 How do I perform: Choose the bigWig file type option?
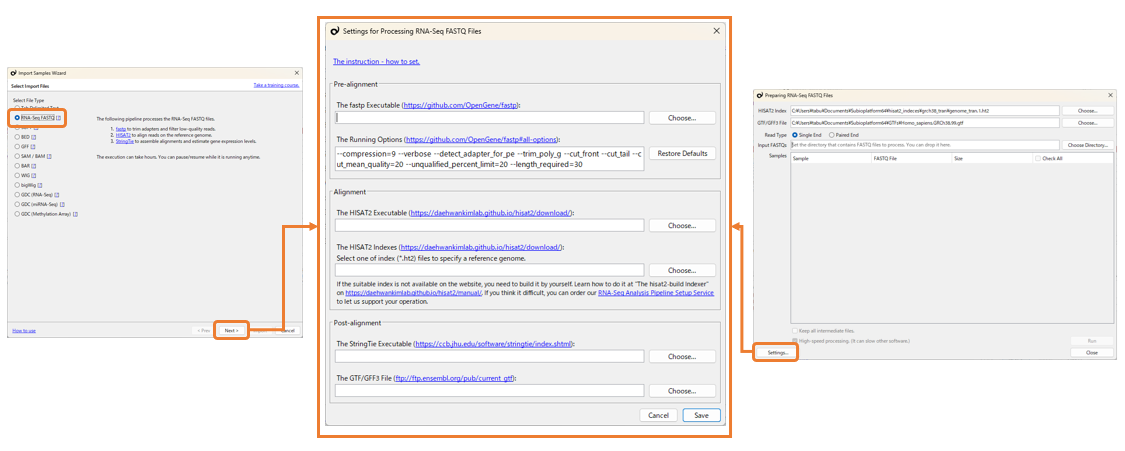(17, 185)
